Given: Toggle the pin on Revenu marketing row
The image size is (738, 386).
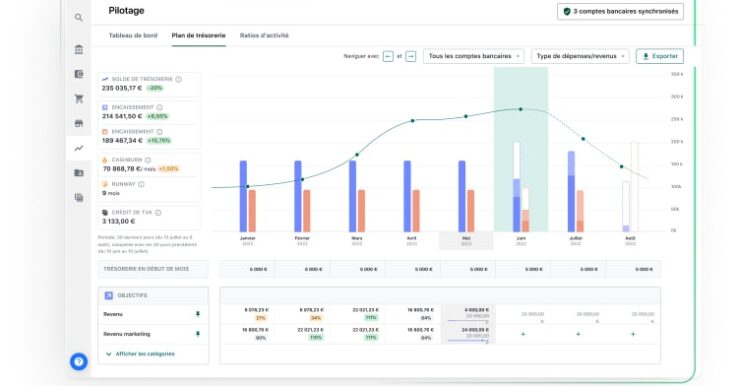Looking at the screenshot, I should coord(198,334).
